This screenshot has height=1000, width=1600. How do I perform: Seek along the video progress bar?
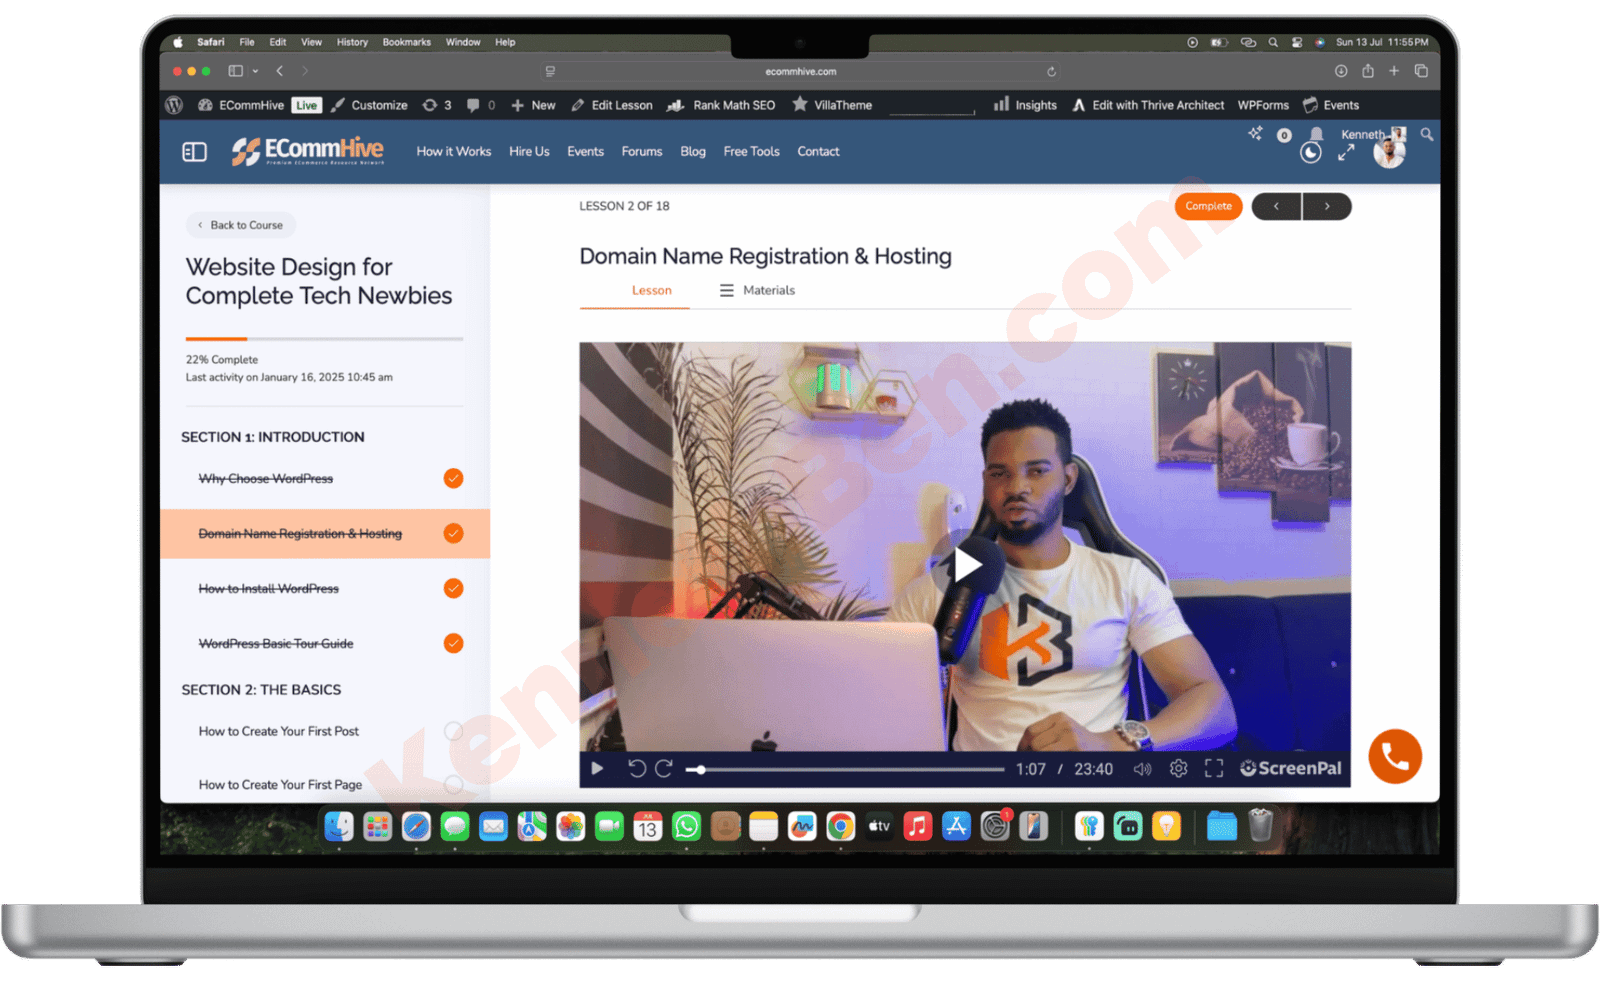(845, 770)
